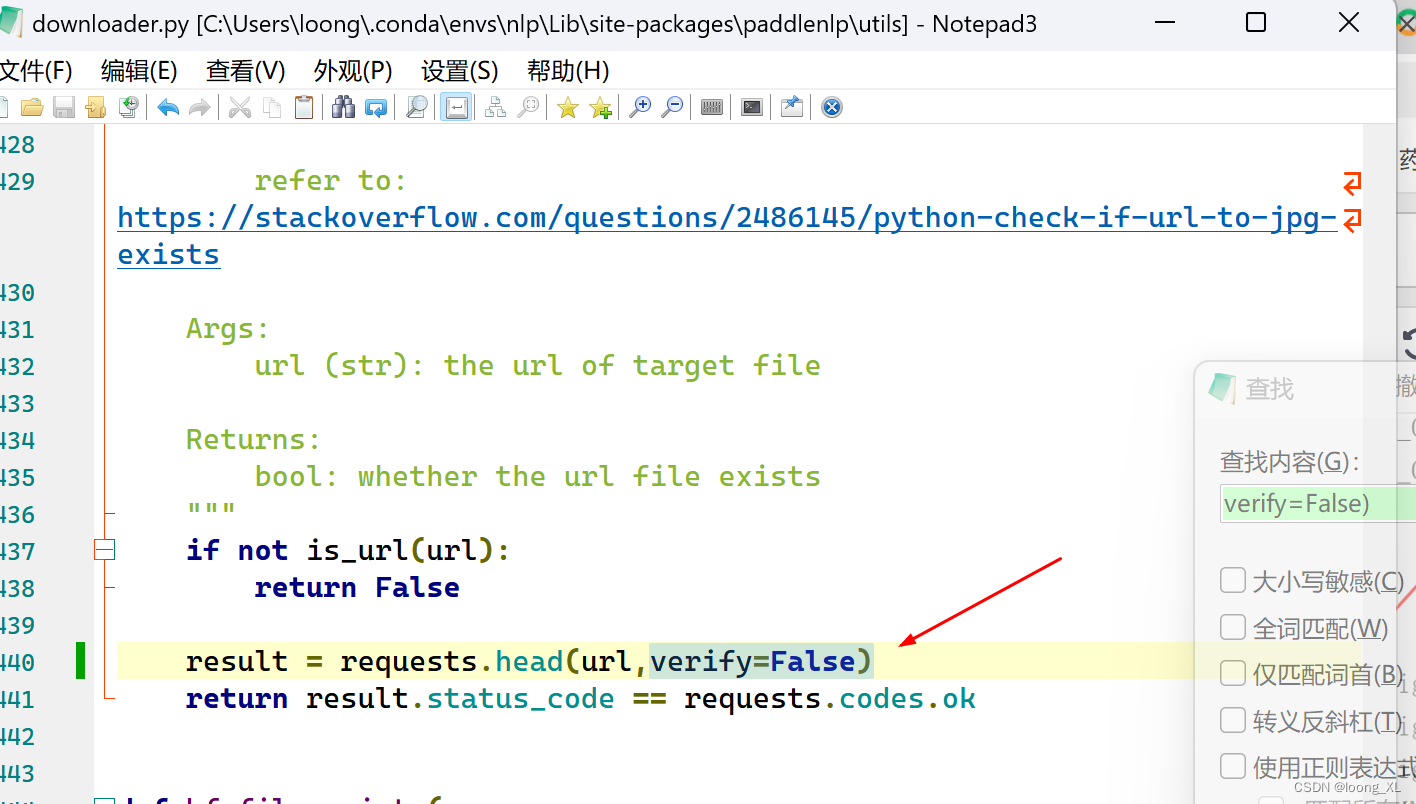Enable 全词匹配(W) checkbox
The height and width of the screenshot is (804, 1416).
pyautogui.click(x=1233, y=627)
